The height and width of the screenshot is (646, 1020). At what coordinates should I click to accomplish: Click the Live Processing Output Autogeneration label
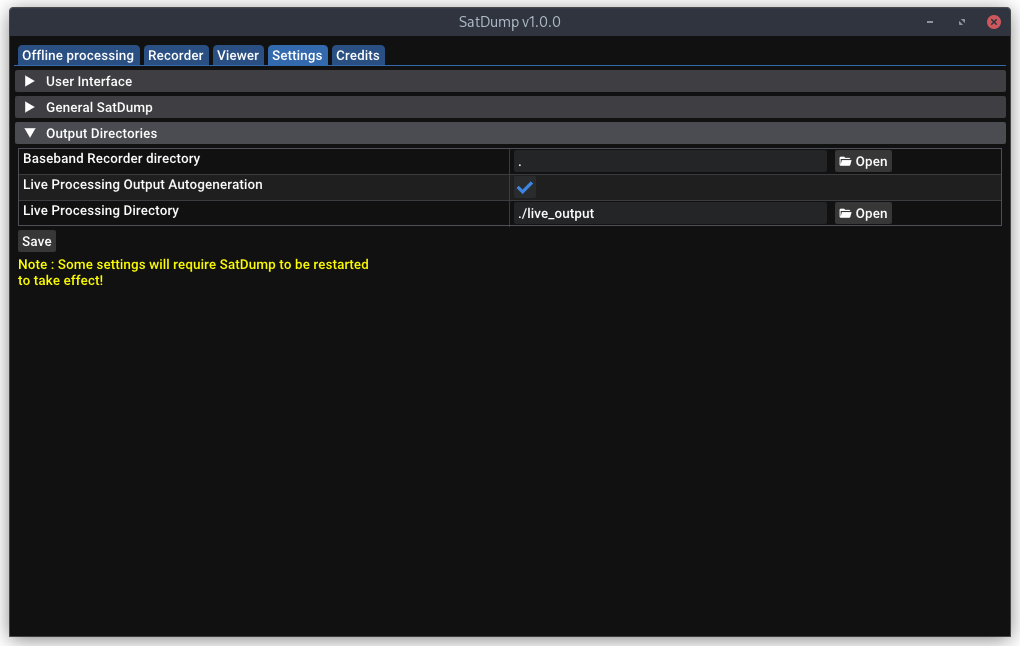pyautogui.click(x=142, y=185)
